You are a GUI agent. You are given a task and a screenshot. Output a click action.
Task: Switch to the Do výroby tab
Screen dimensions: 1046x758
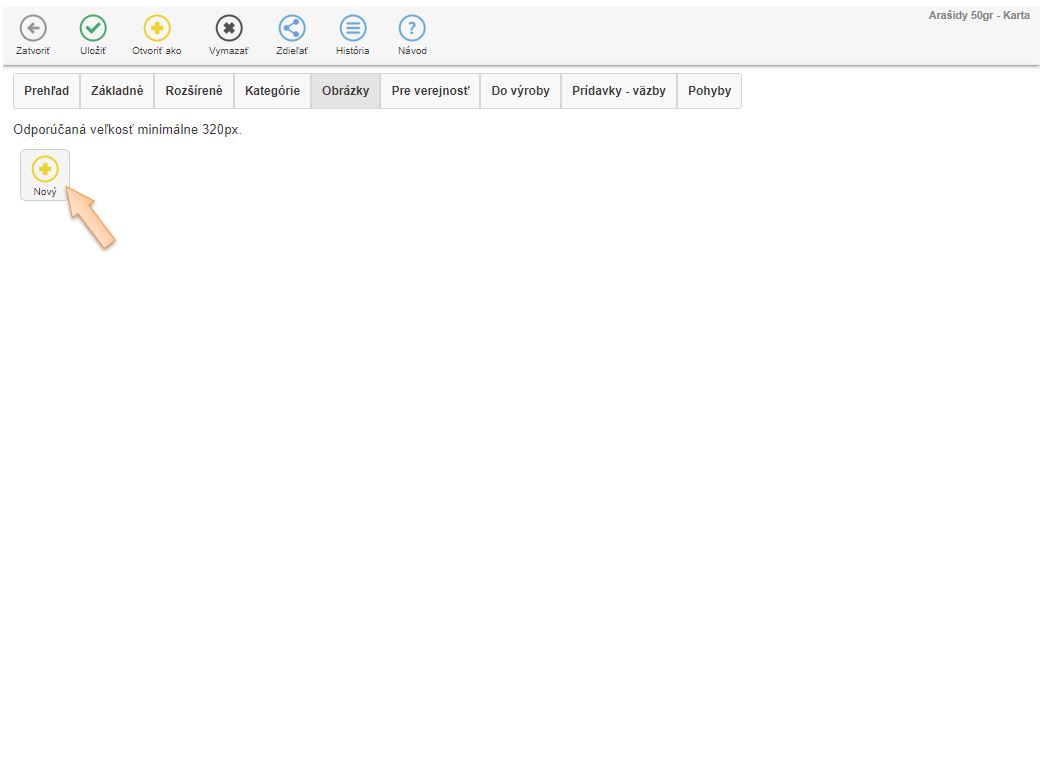coord(520,91)
